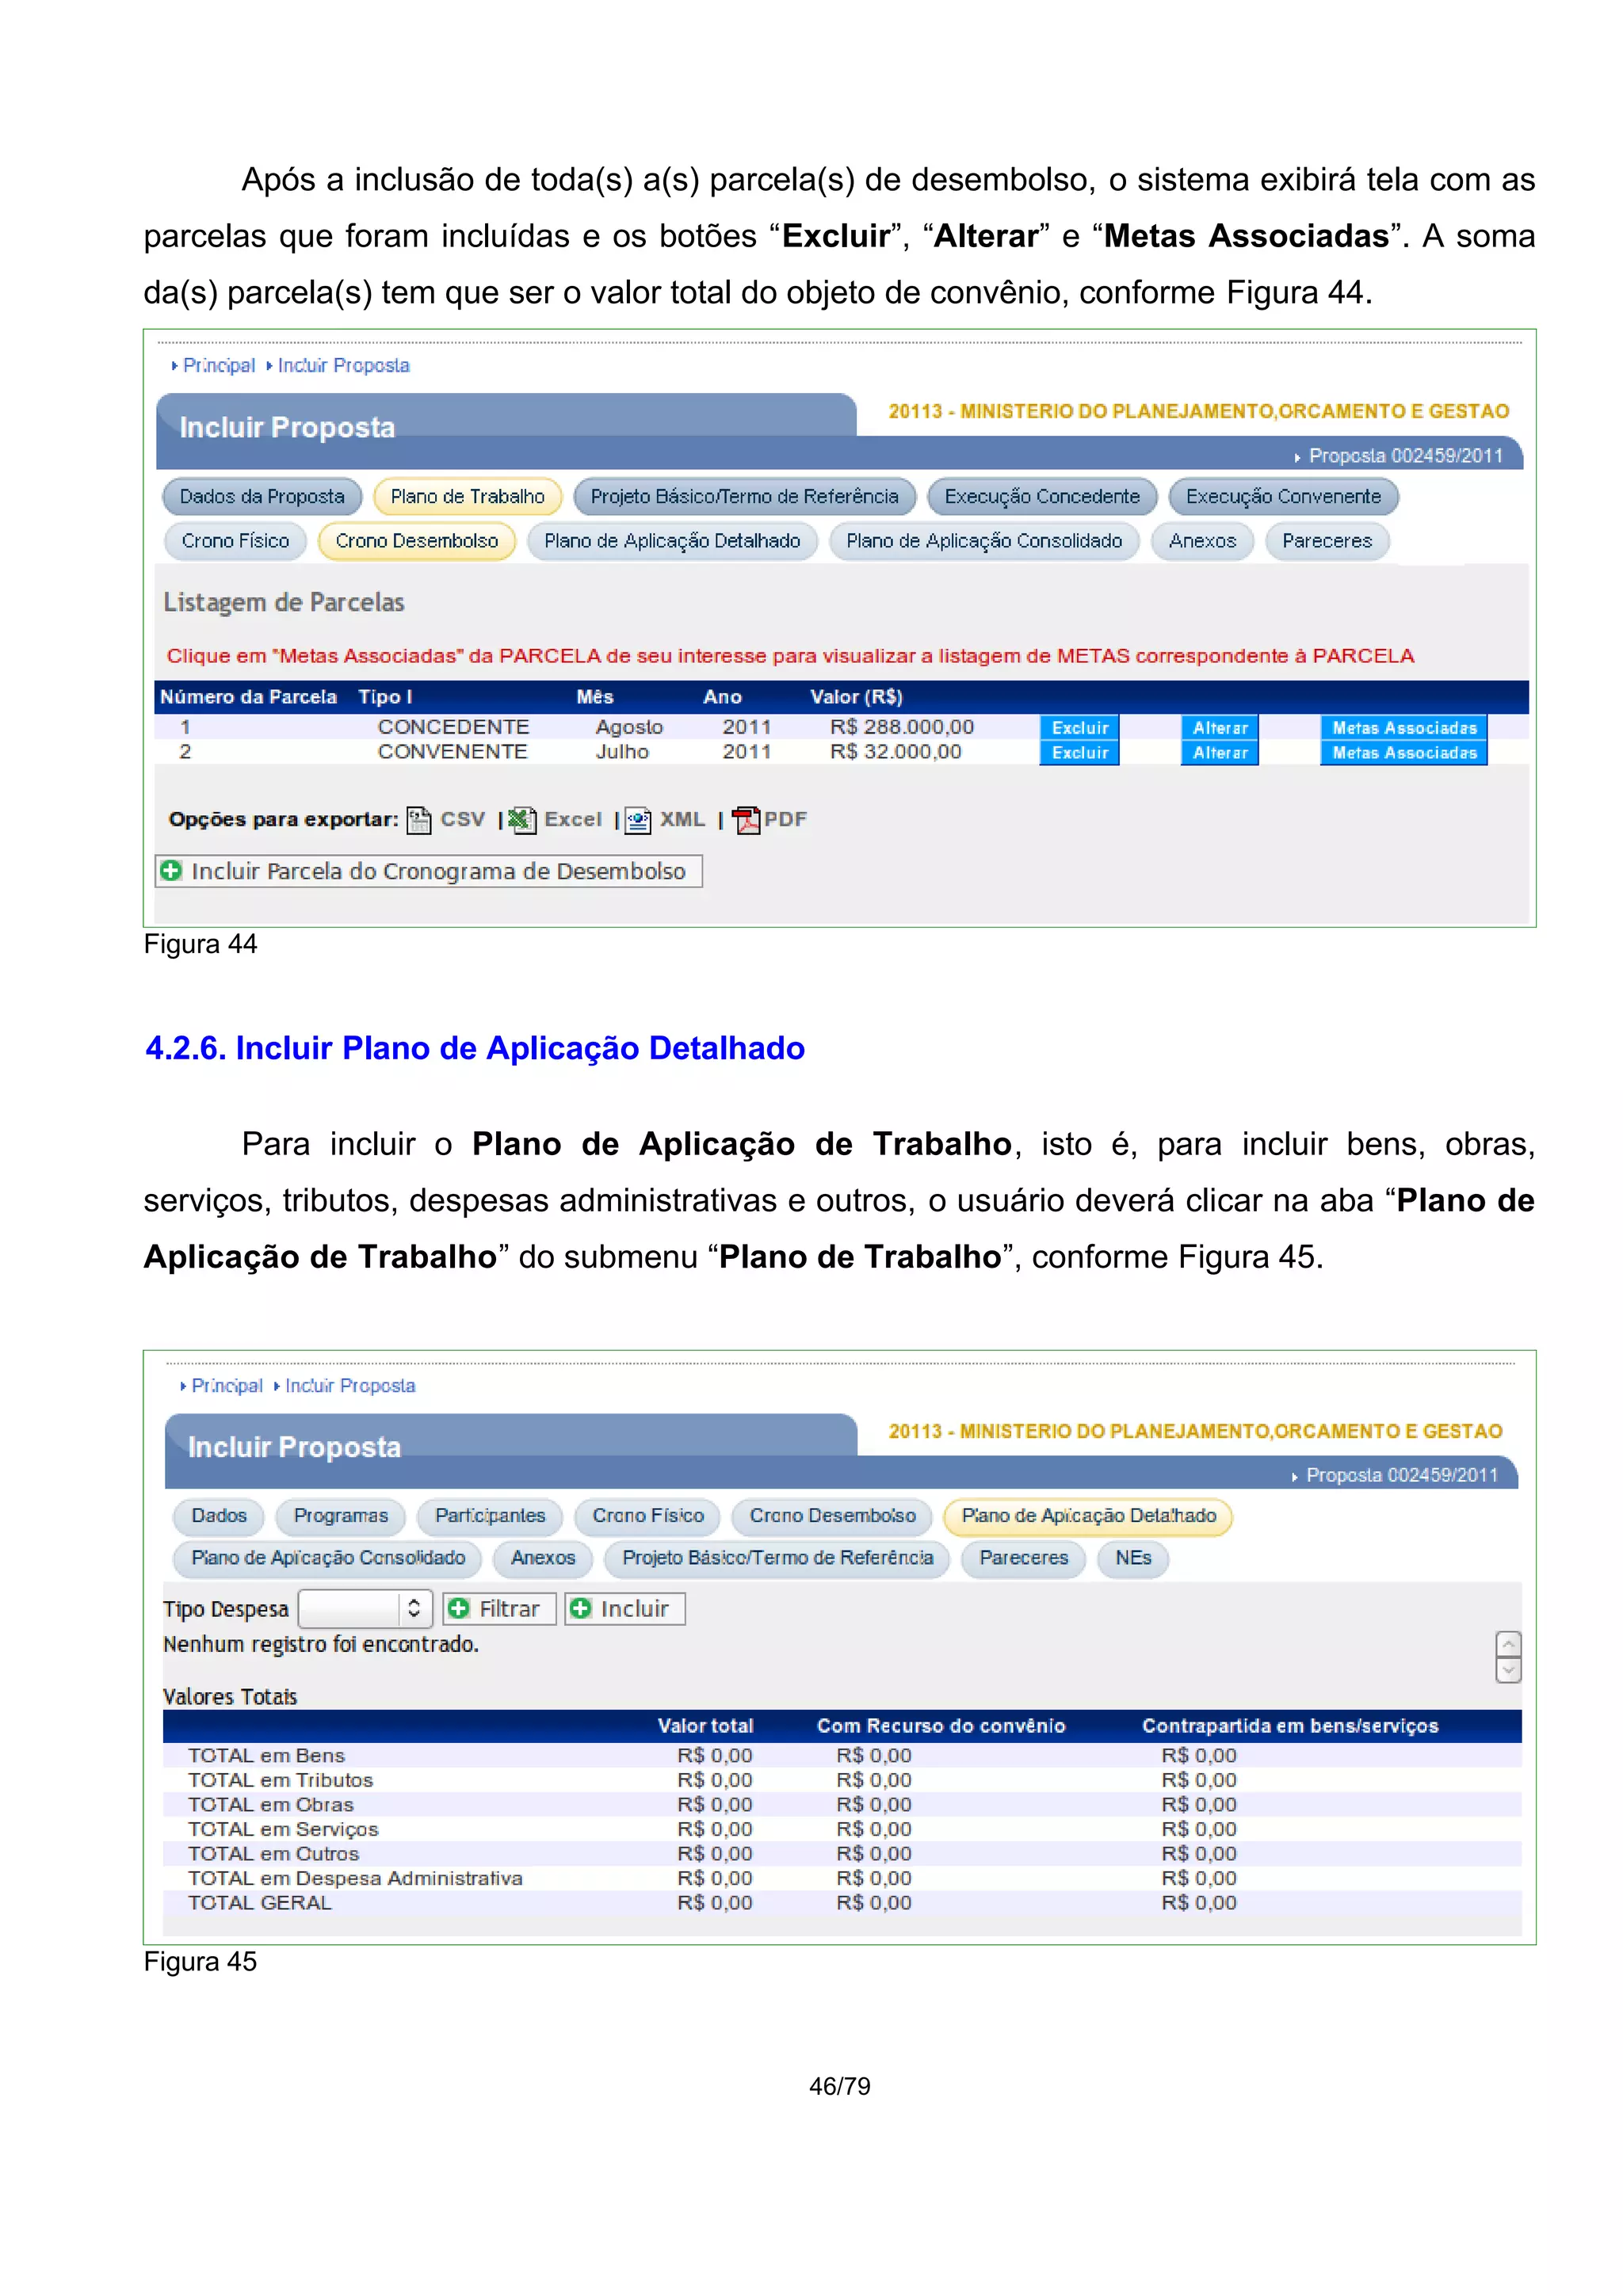The width and height of the screenshot is (1623, 2296).
Task: Click Proposta 002459/2011 link in Figura 45
Action: click(x=1402, y=1476)
